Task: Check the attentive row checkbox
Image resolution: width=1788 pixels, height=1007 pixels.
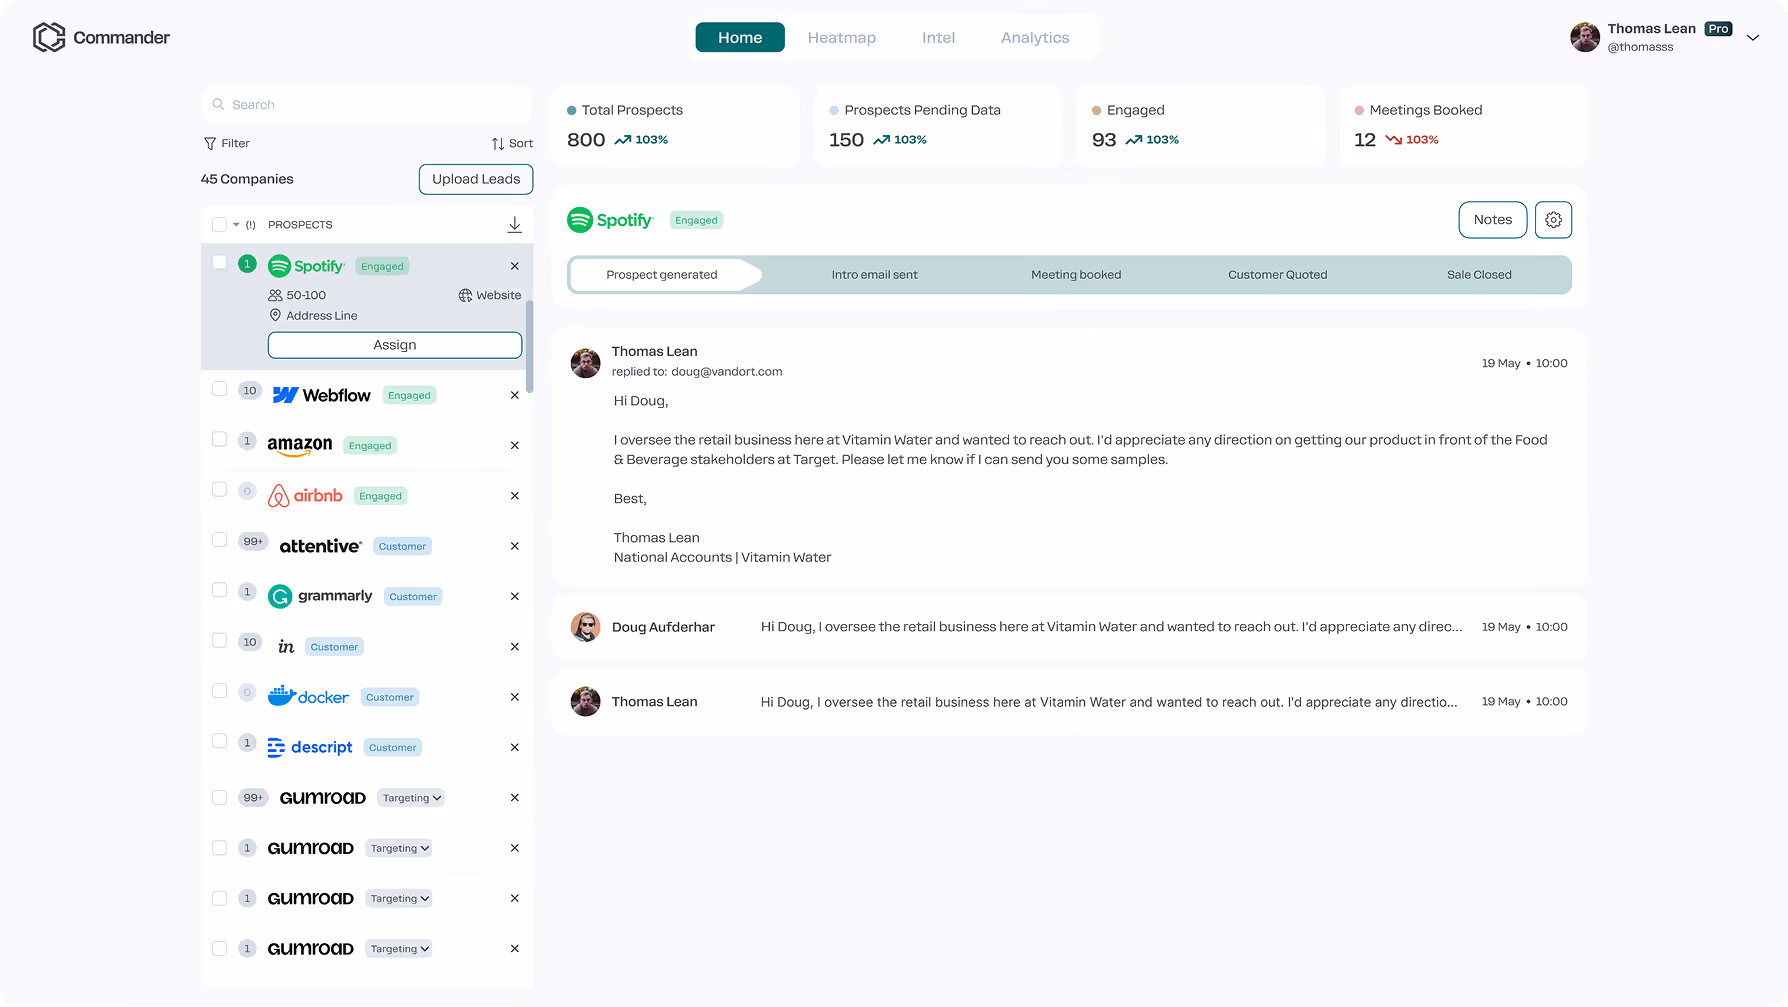Action: (219, 540)
